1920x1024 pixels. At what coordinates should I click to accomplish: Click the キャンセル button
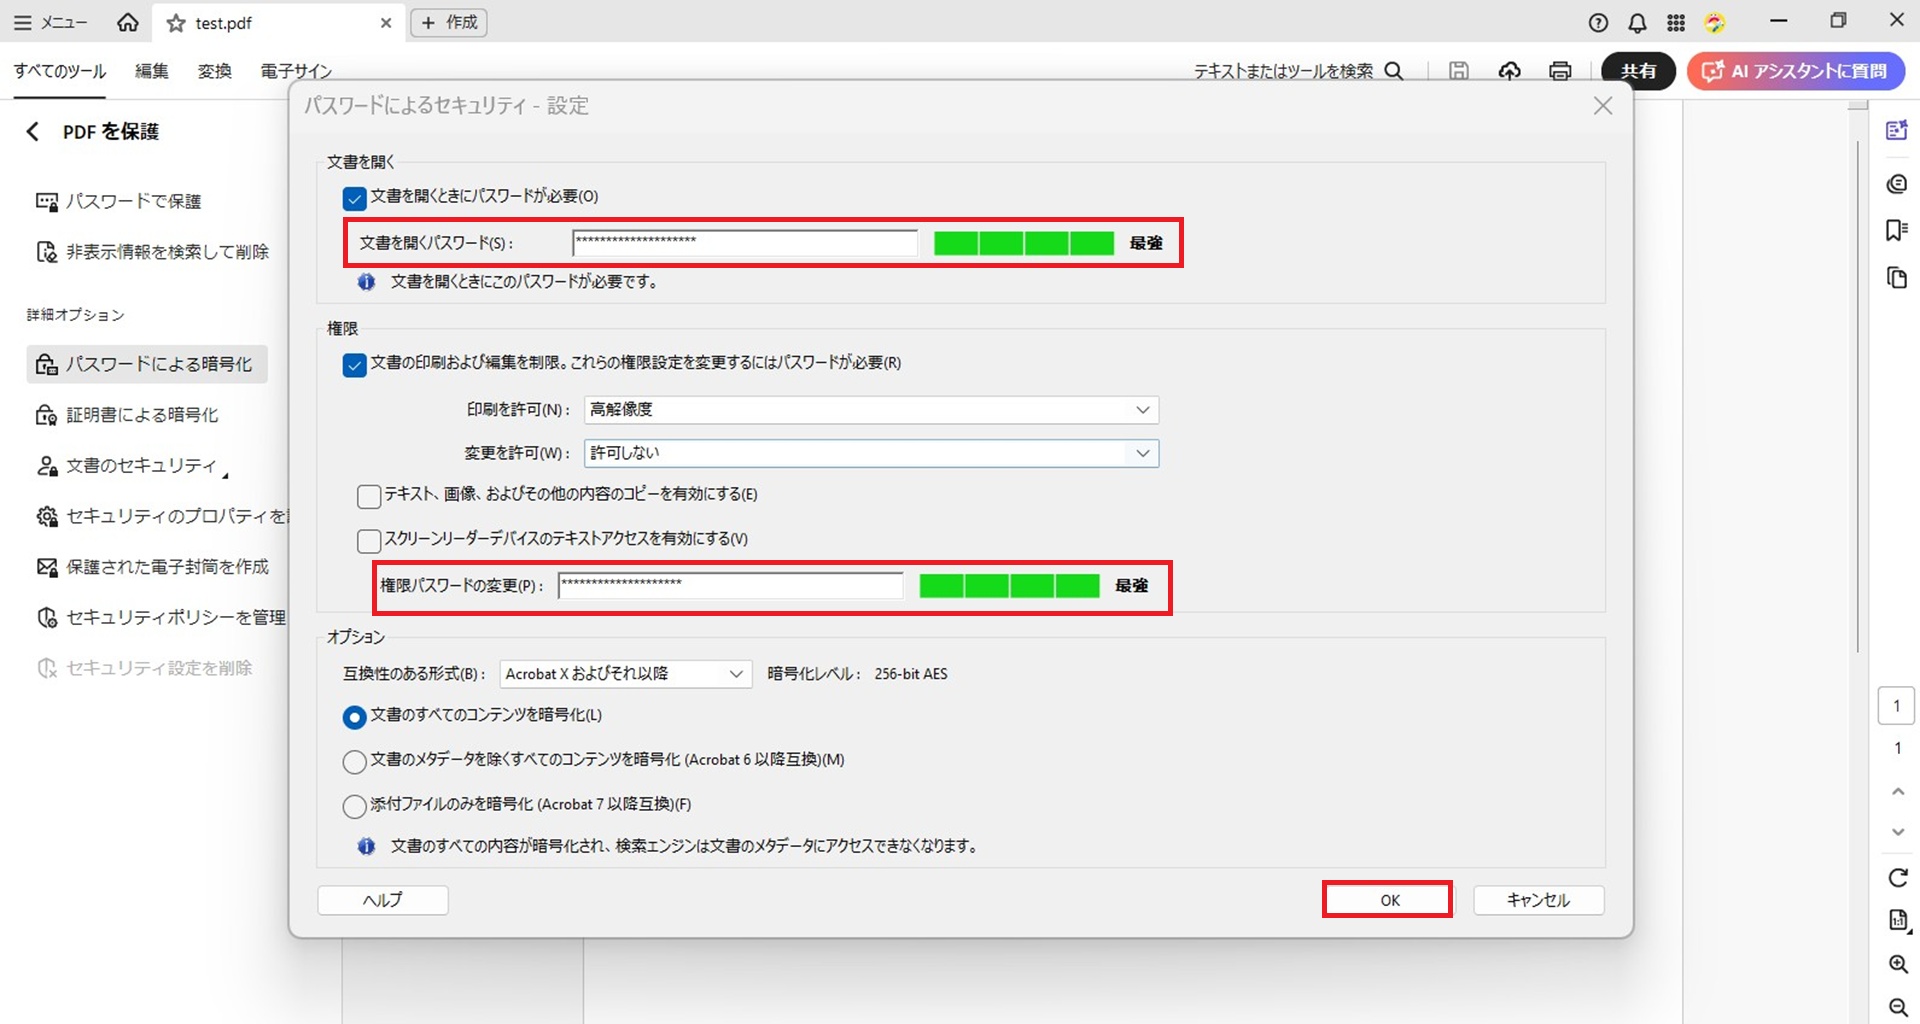pos(1538,900)
